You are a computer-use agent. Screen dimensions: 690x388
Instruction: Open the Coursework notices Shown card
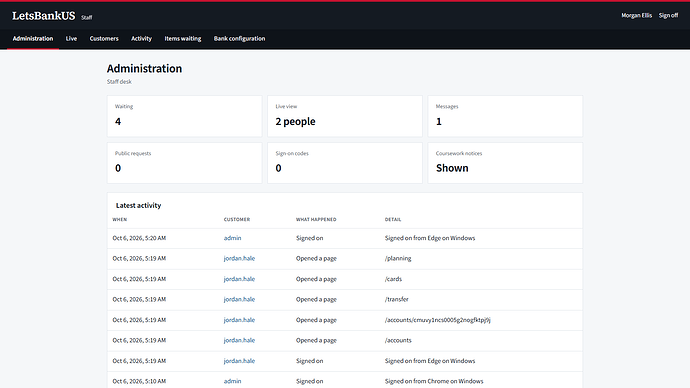pyautogui.click(x=505, y=163)
